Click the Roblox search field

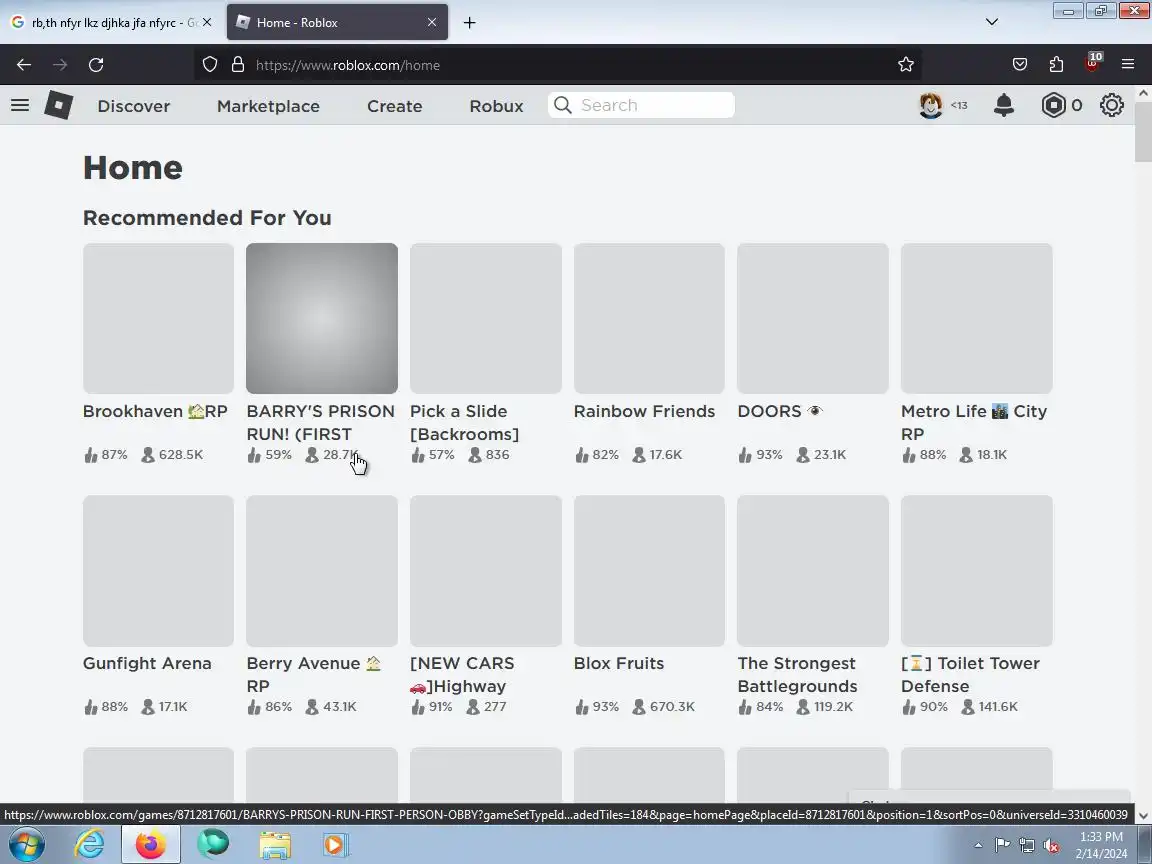(641, 105)
